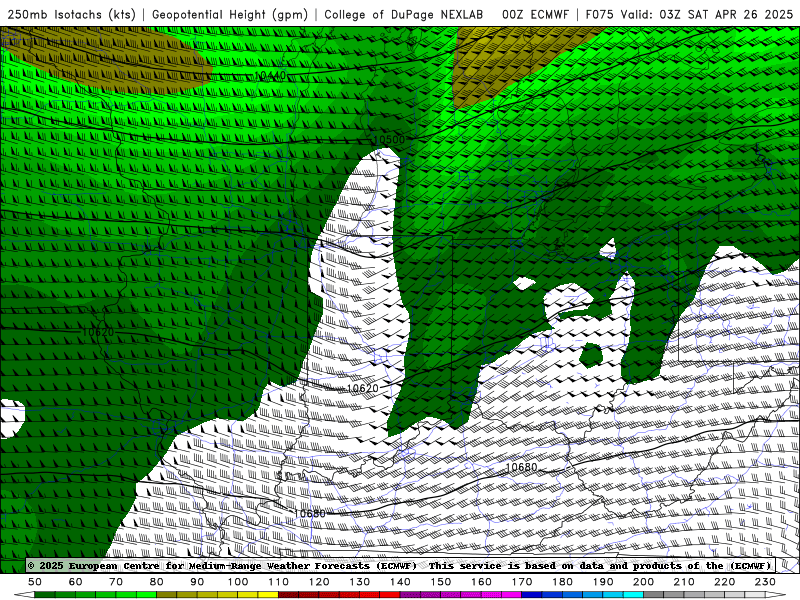800x600 pixels.
Task: Click the 130 value on the color scale
Action: click(x=360, y=582)
